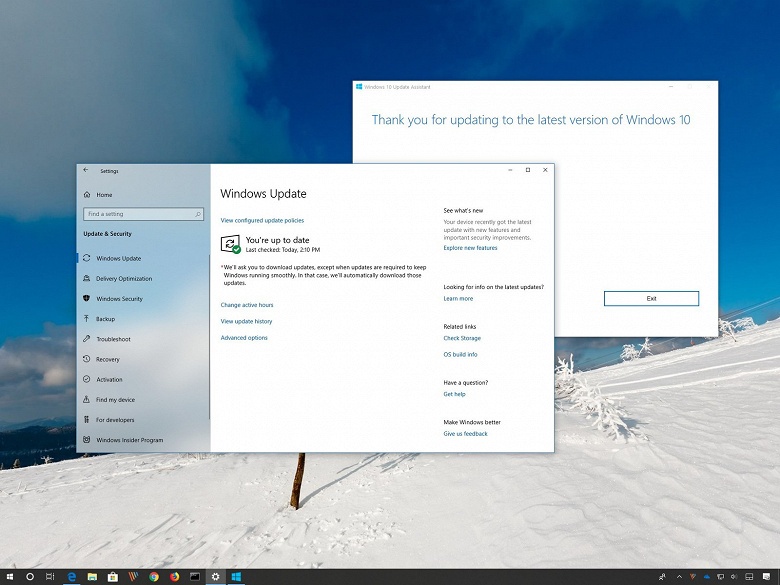The height and width of the screenshot is (585, 780).
Task: Click the Settings back arrow
Action: (86, 170)
